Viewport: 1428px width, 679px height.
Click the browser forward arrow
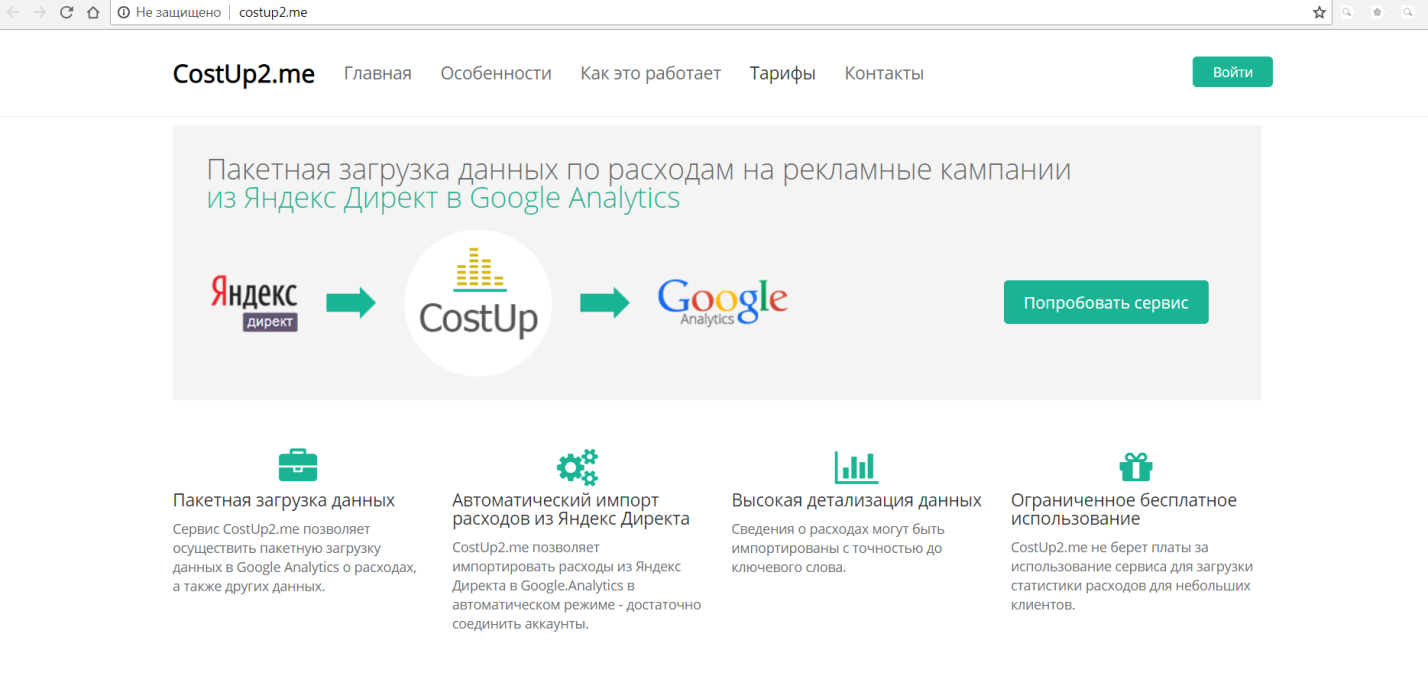point(39,13)
